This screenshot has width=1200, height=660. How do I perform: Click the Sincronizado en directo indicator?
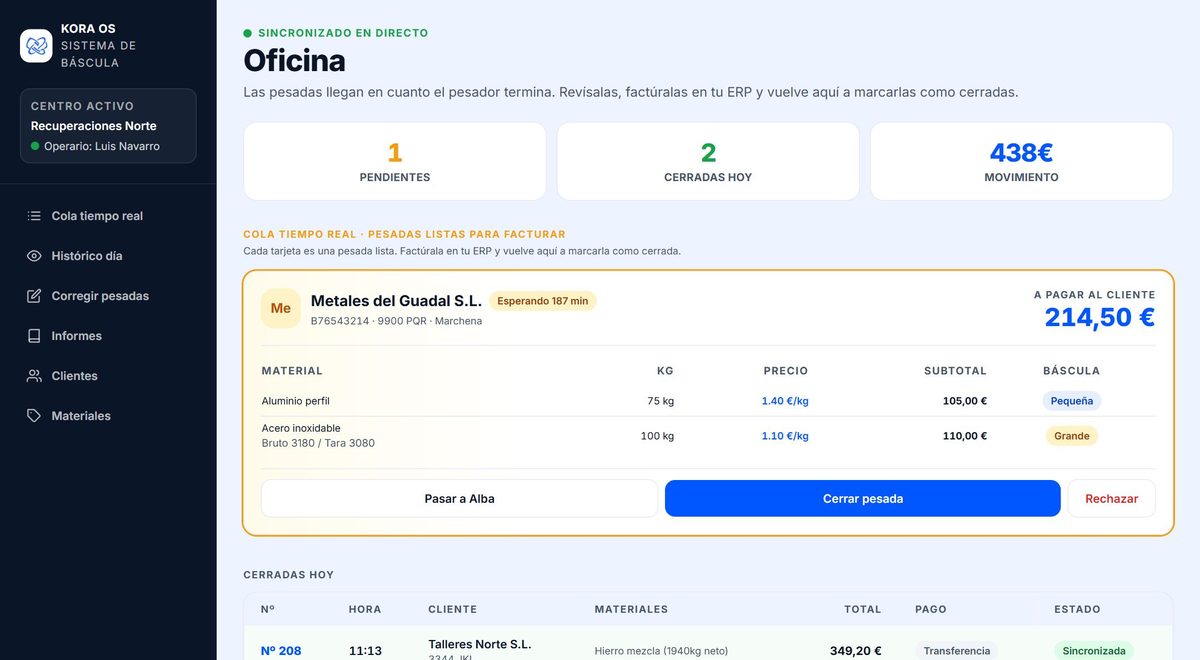click(x=336, y=33)
